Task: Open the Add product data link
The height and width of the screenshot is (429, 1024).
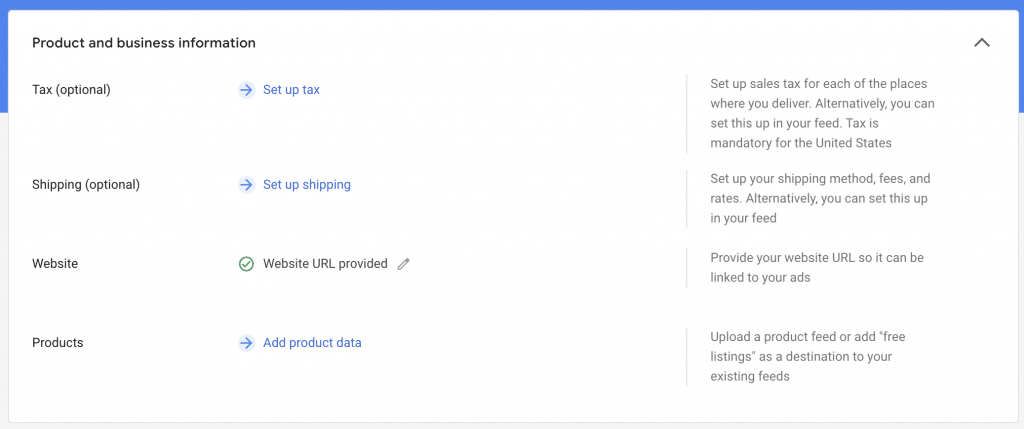Action: coord(312,343)
